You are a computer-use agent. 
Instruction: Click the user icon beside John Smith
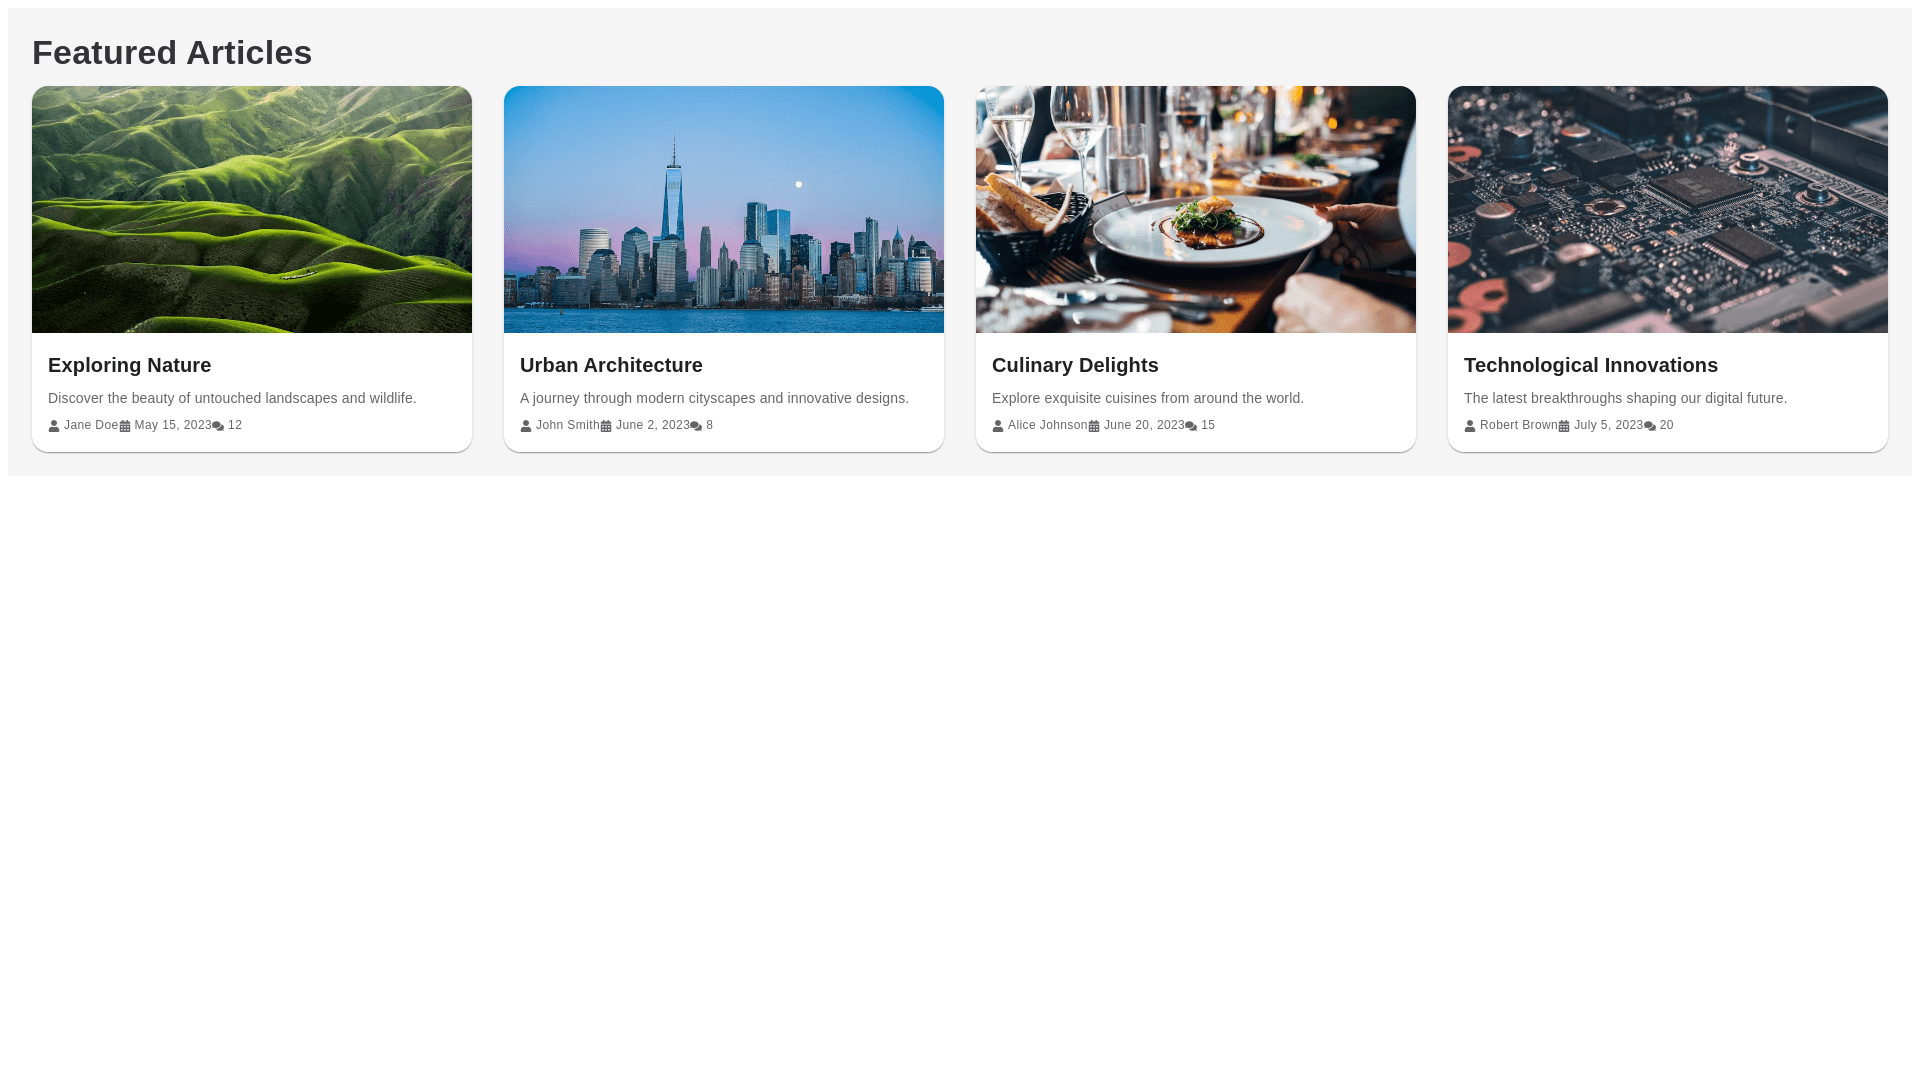click(526, 426)
